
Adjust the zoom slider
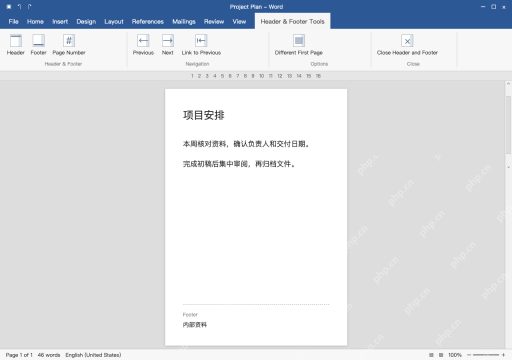point(486,355)
